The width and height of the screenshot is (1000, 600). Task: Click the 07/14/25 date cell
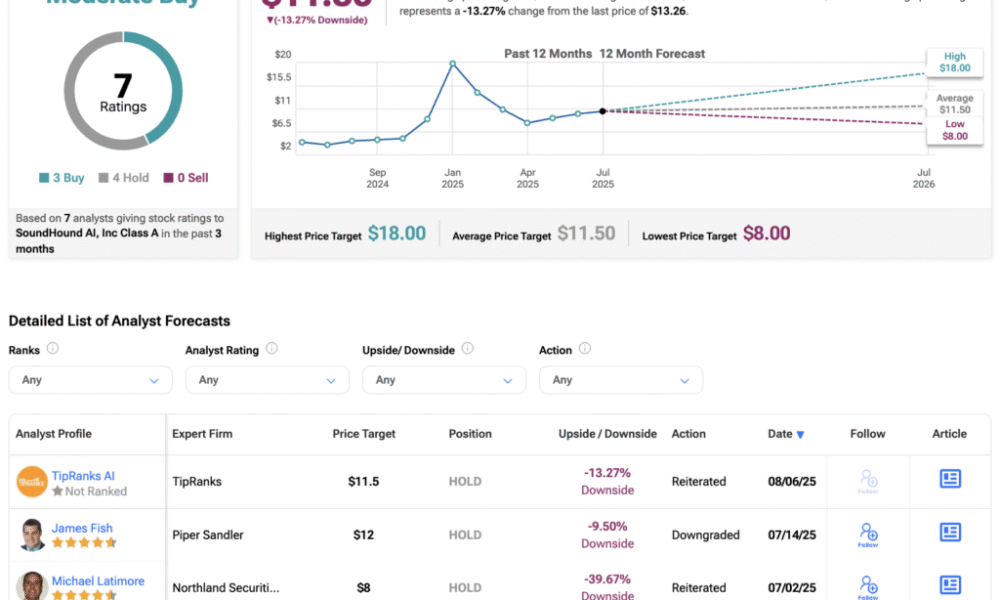pyautogui.click(x=791, y=535)
